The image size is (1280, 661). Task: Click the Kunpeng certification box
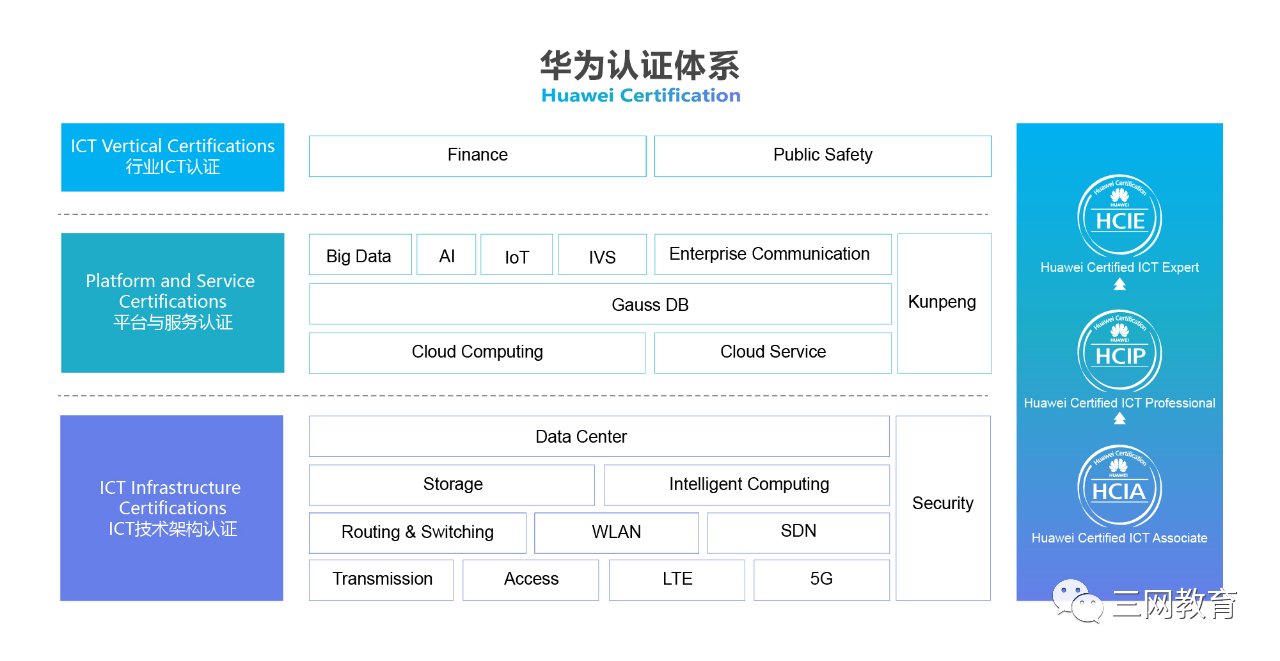coord(943,303)
